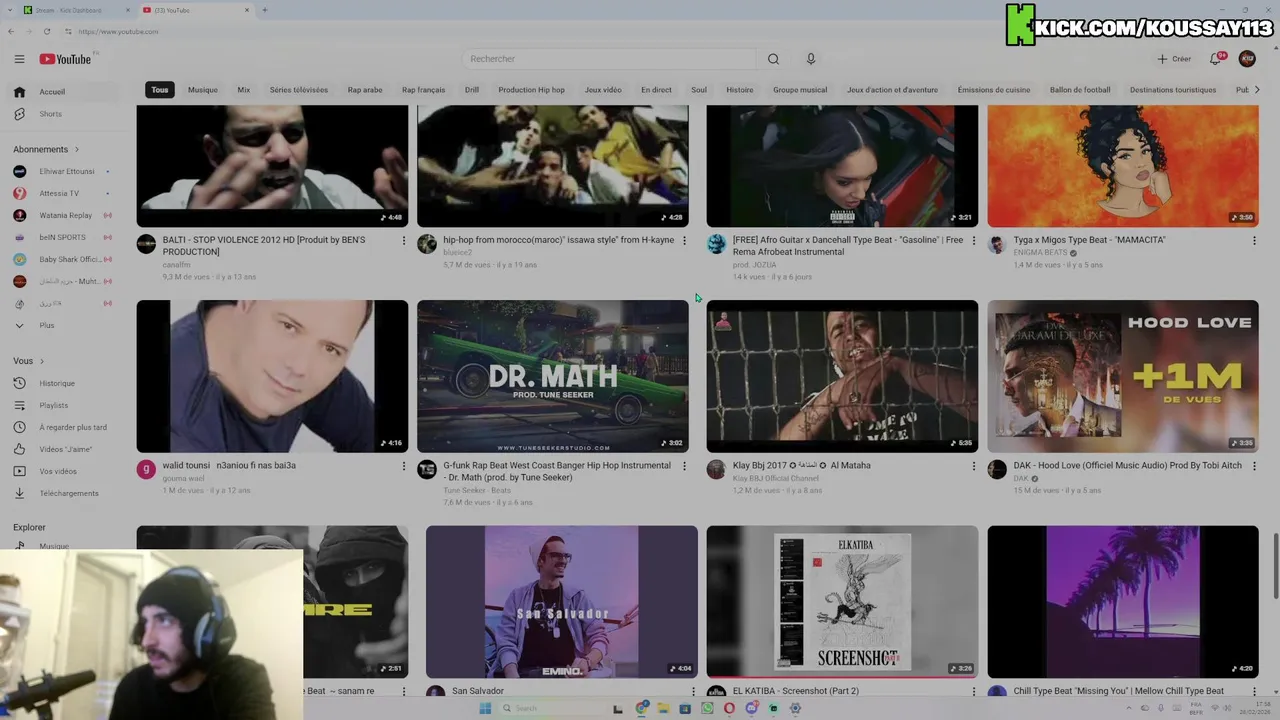Open San Salvador thumbnail video

562,602
